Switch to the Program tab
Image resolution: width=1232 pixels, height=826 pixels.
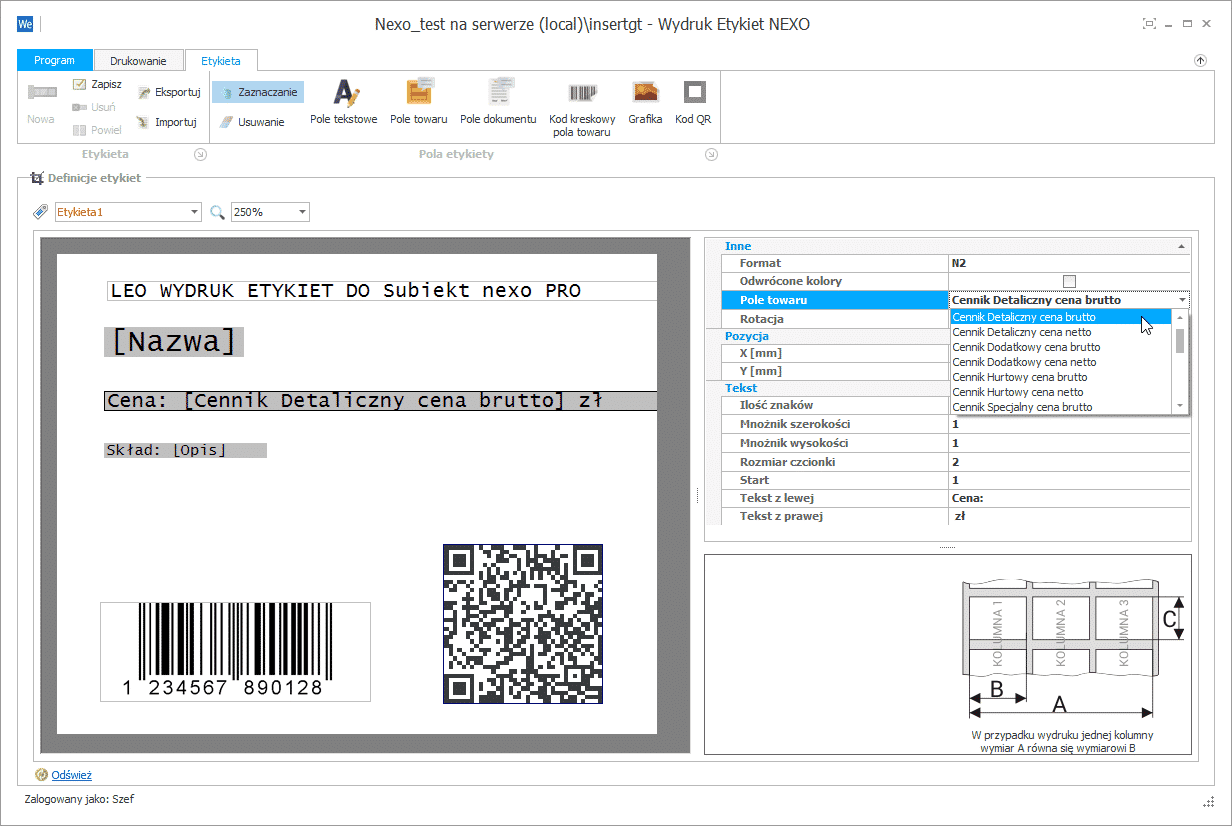coord(55,60)
